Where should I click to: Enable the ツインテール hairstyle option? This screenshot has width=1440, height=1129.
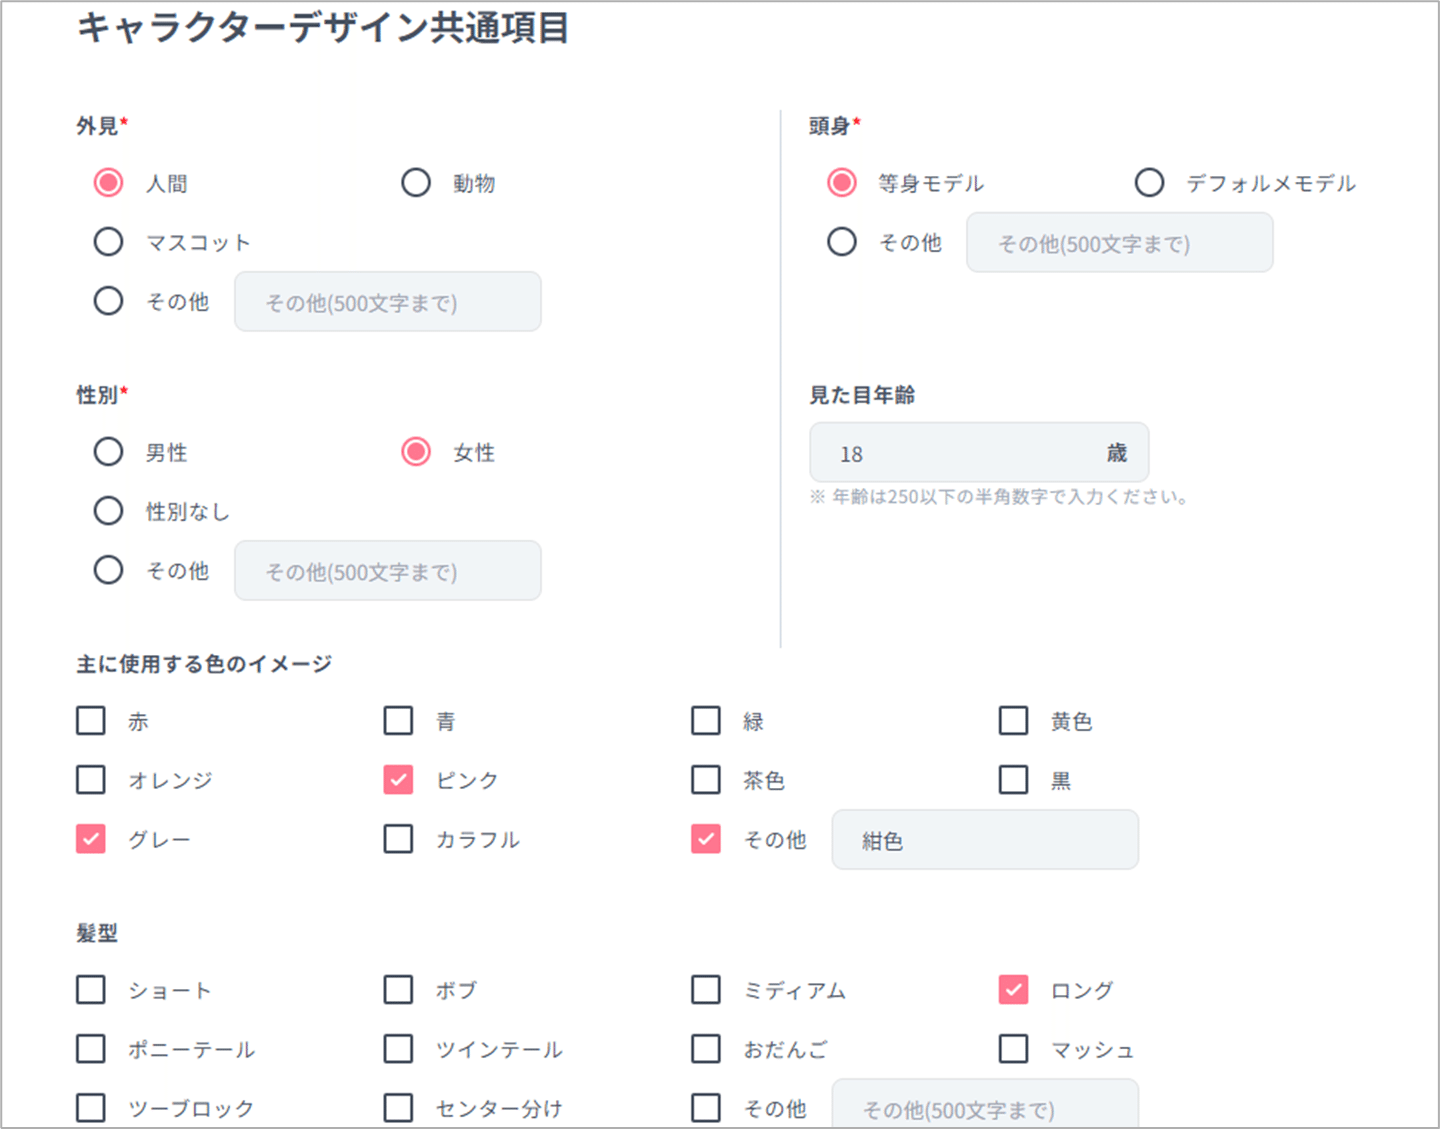tap(398, 1048)
